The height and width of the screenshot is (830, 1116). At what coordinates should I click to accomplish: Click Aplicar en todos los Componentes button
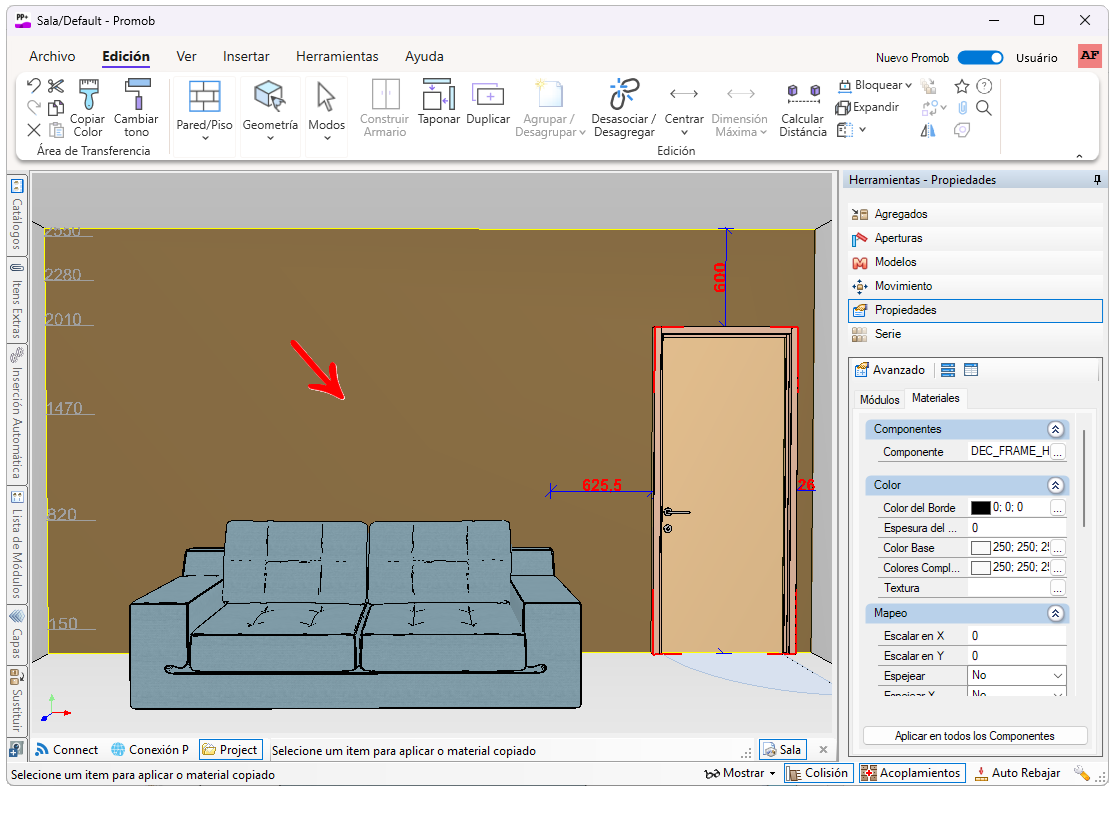point(974,736)
